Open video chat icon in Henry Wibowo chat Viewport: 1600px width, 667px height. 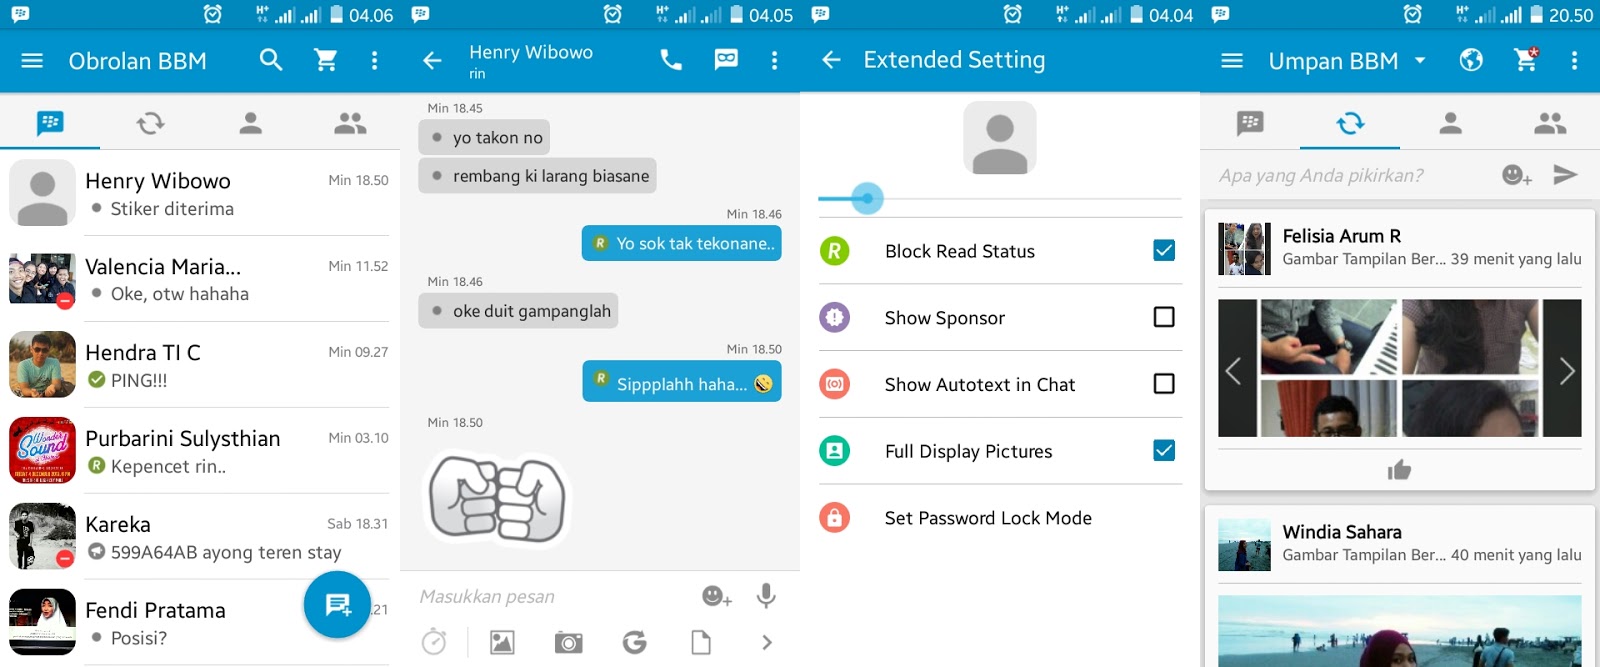(x=726, y=60)
